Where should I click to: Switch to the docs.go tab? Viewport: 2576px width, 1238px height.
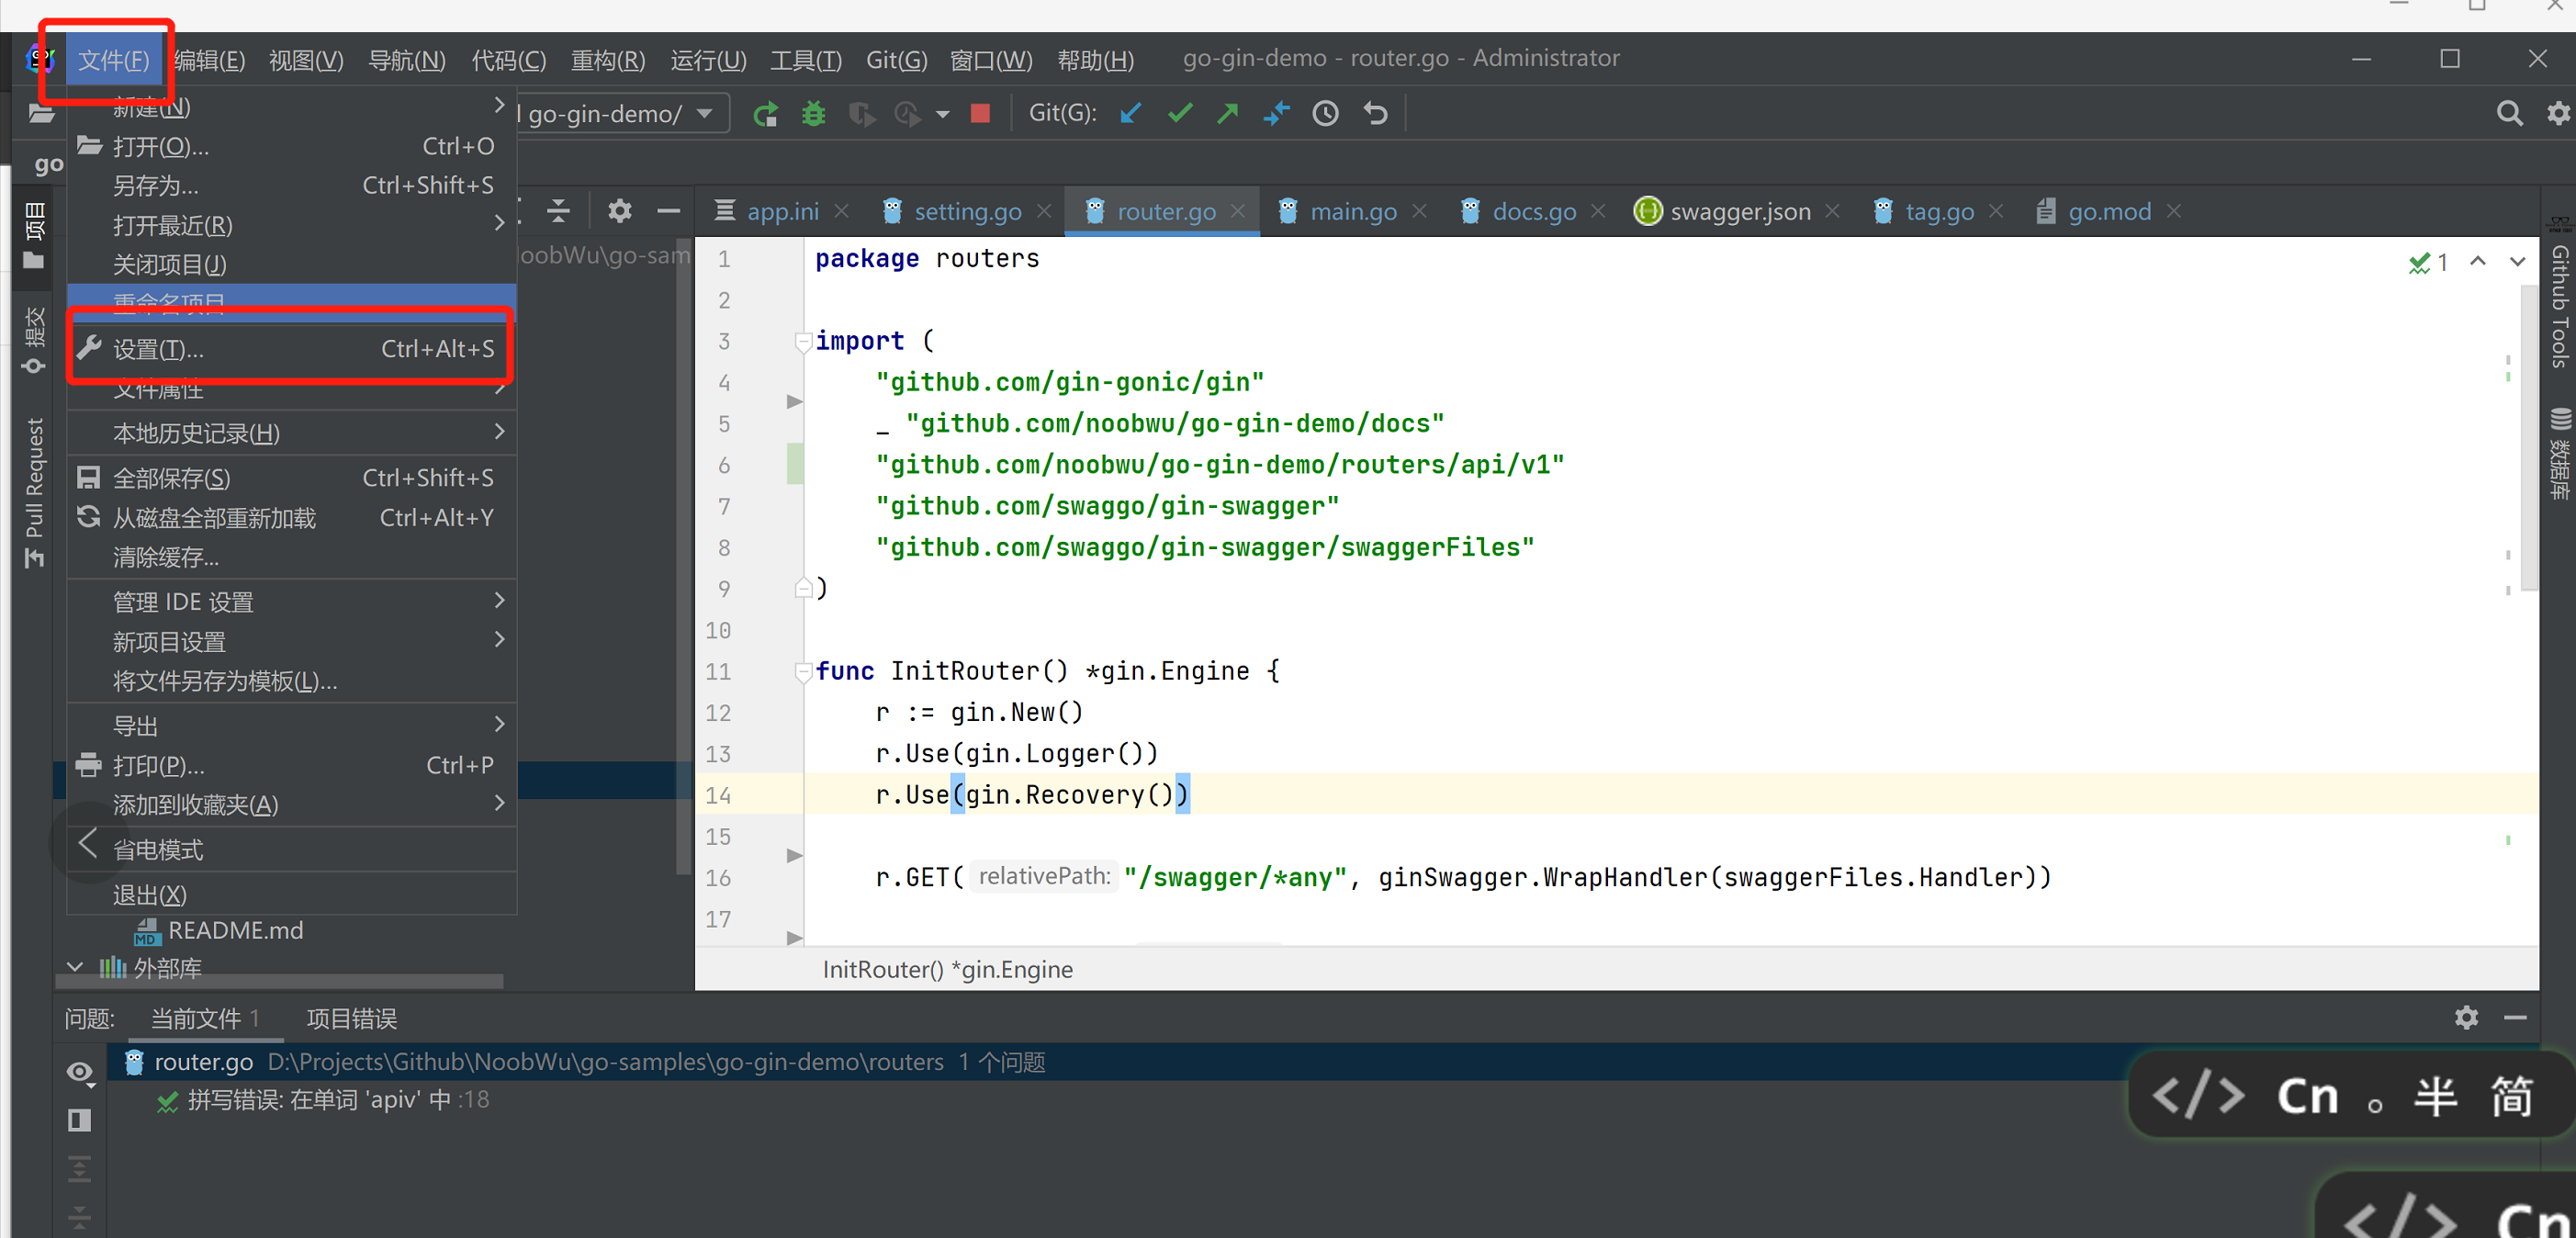1533,212
